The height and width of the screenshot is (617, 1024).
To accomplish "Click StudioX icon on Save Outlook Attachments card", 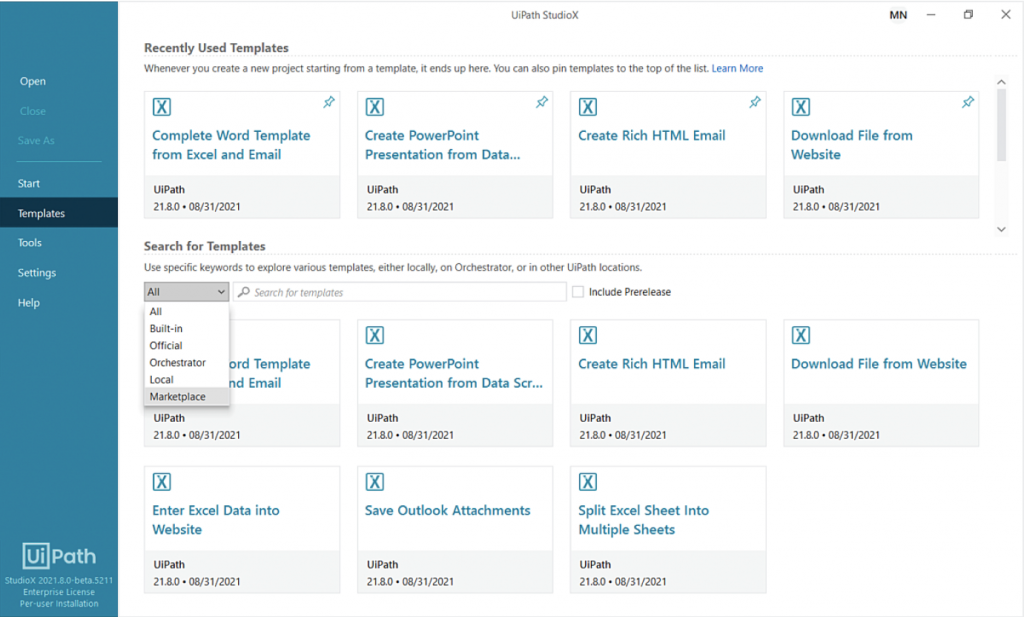I will pos(375,482).
